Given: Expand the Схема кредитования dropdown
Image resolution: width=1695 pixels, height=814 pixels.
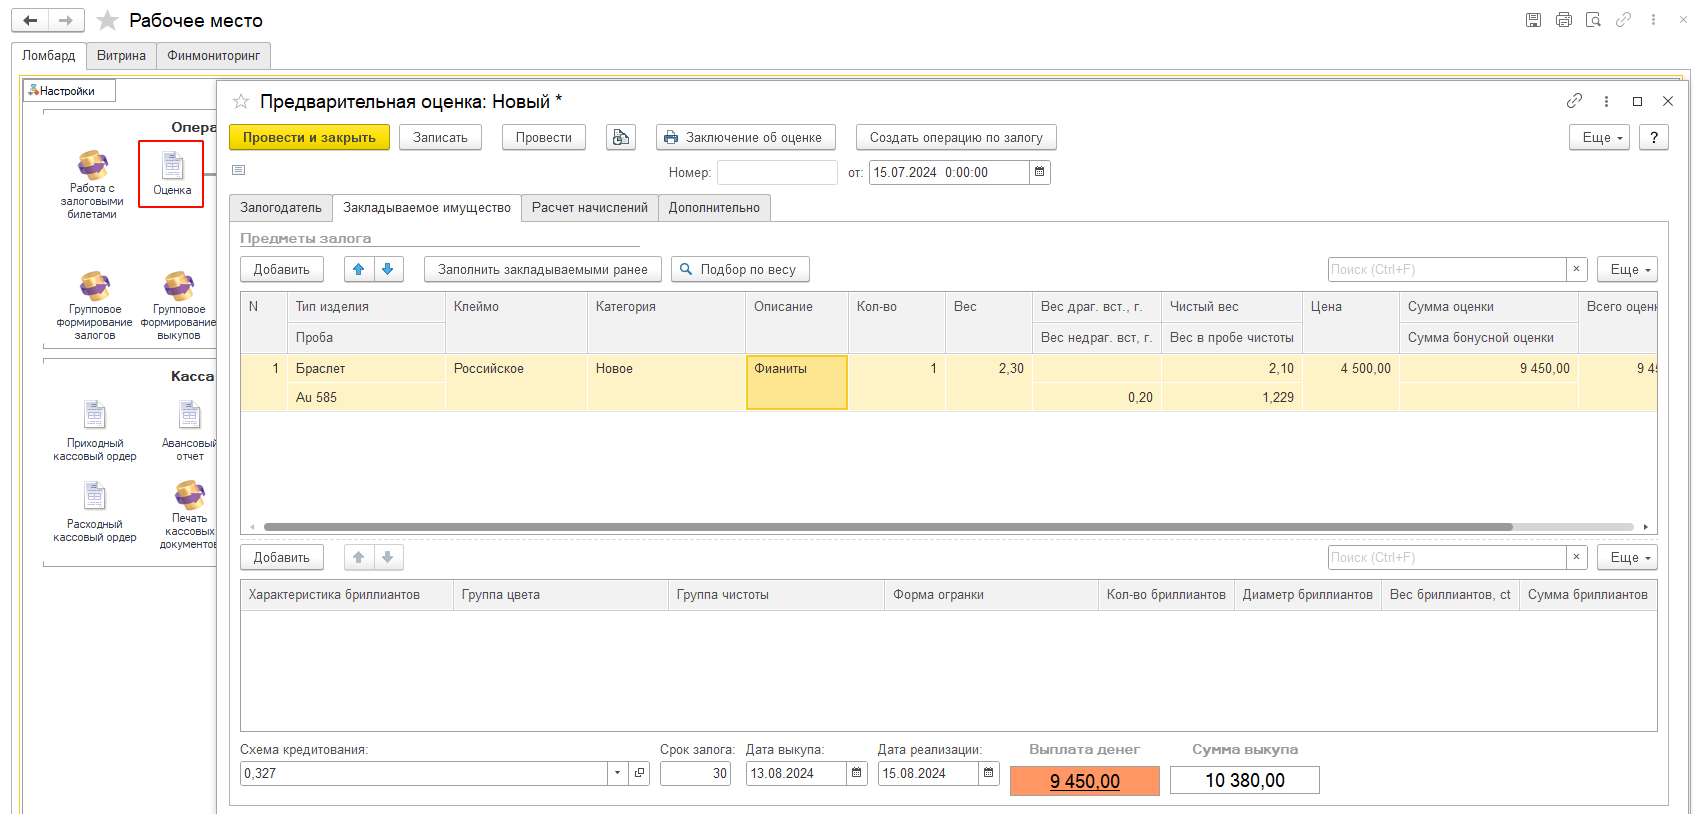Looking at the screenshot, I should pos(618,773).
